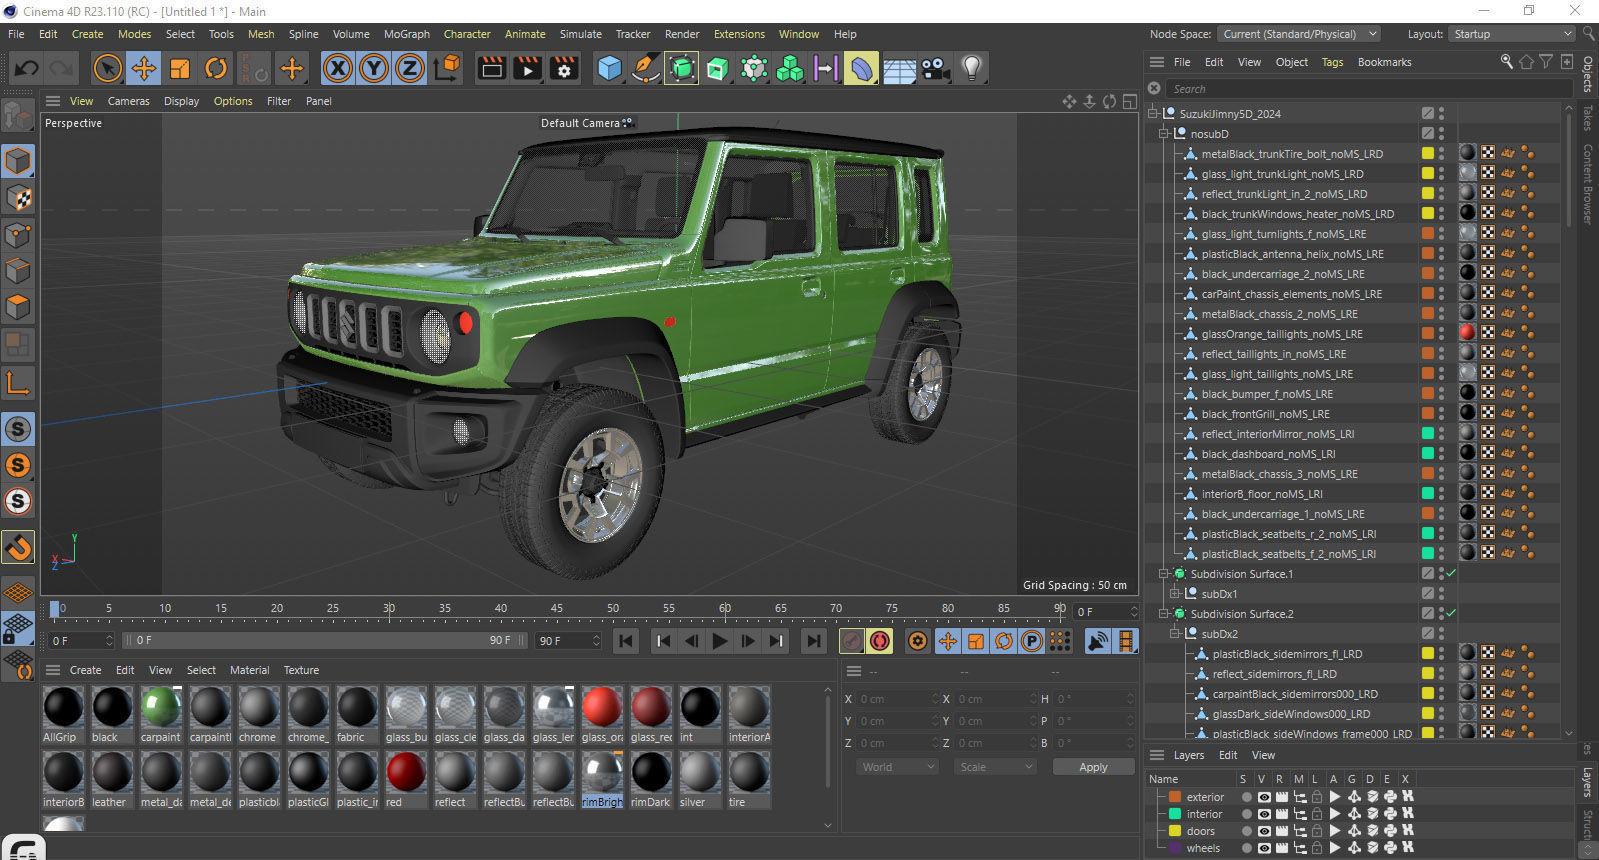The image size is (1599, 860).
Task: Open the Scale mode dropdown
Action: (994, 767)
